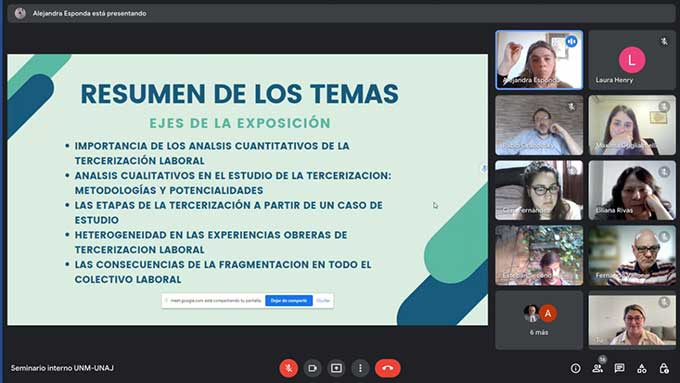
Task: Click the bullet 'IMPORTANCIA DE LOS ANALSIS CUANTITATIVOS'
Action: (x=212, y=153)
